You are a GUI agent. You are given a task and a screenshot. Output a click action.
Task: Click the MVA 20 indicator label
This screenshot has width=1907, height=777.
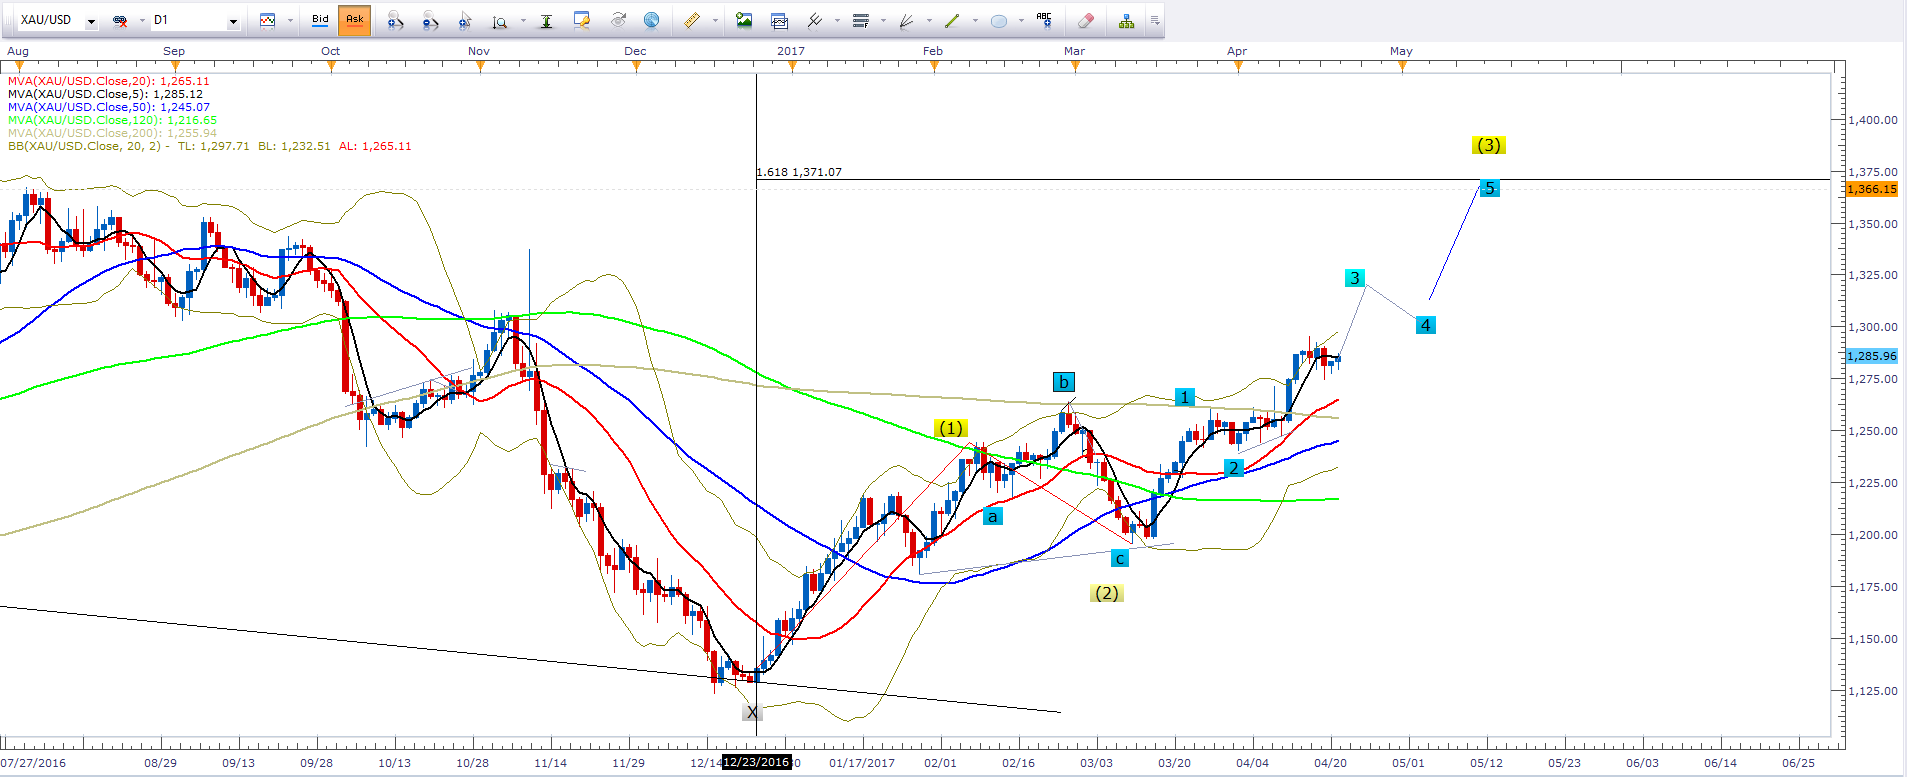pos(108,81)
